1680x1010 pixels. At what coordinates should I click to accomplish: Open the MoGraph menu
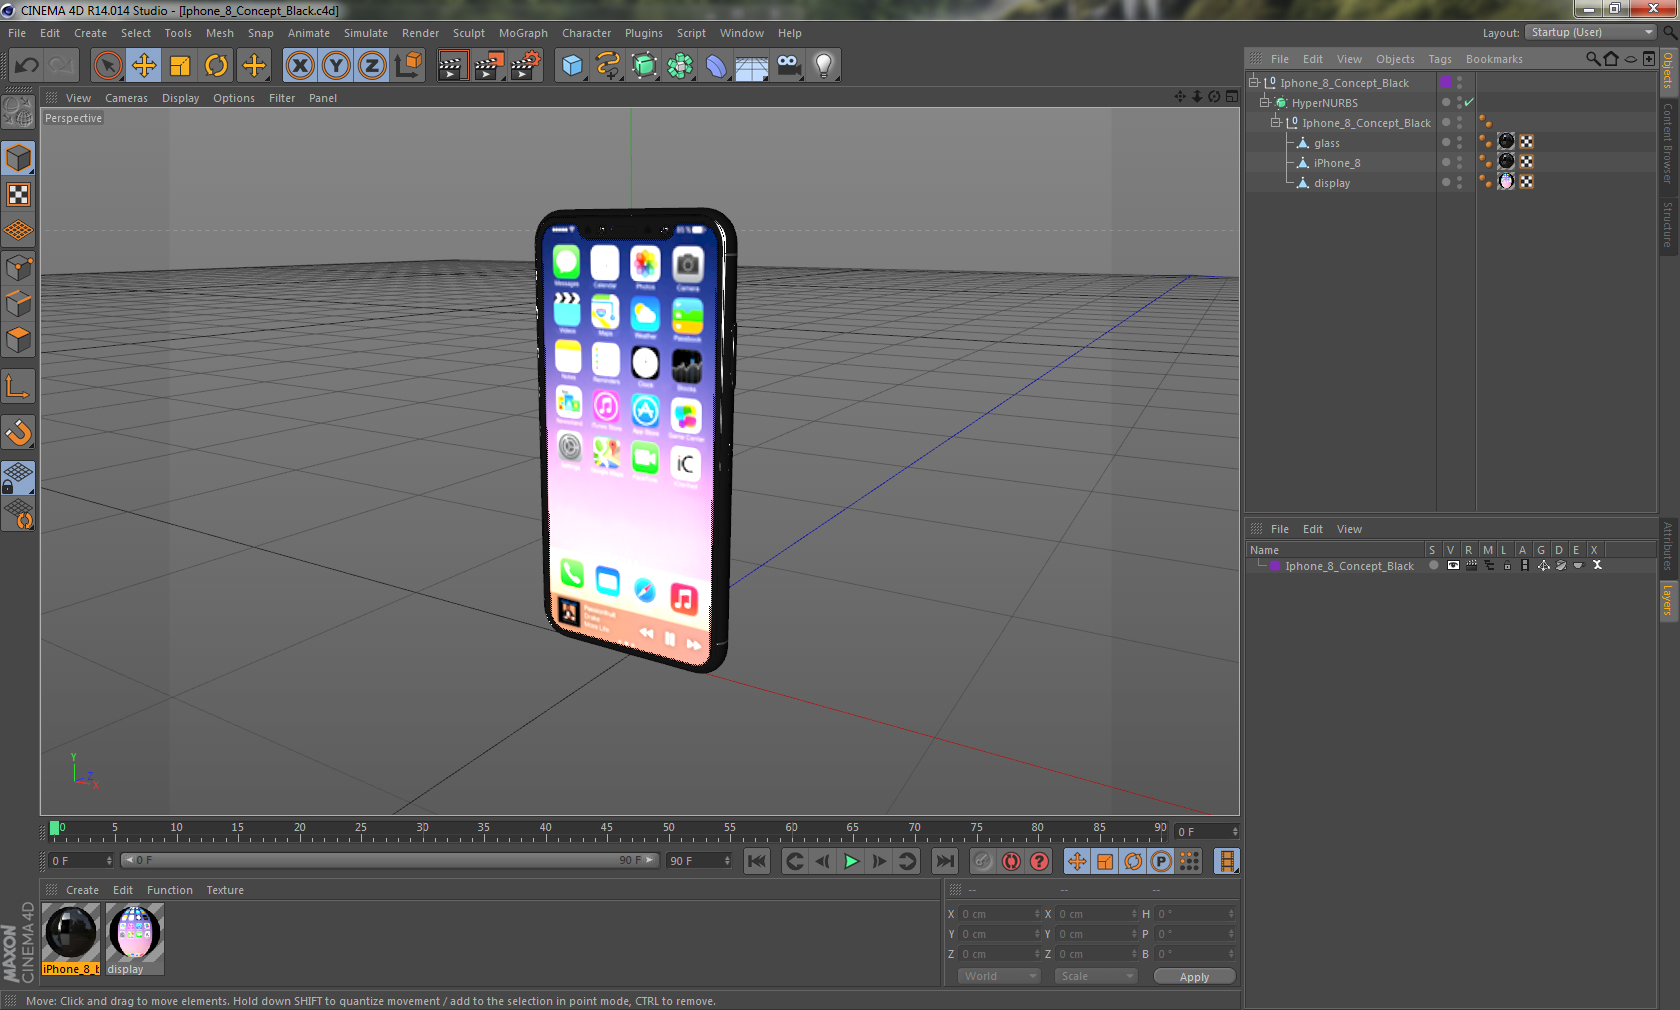pos(523,33)
